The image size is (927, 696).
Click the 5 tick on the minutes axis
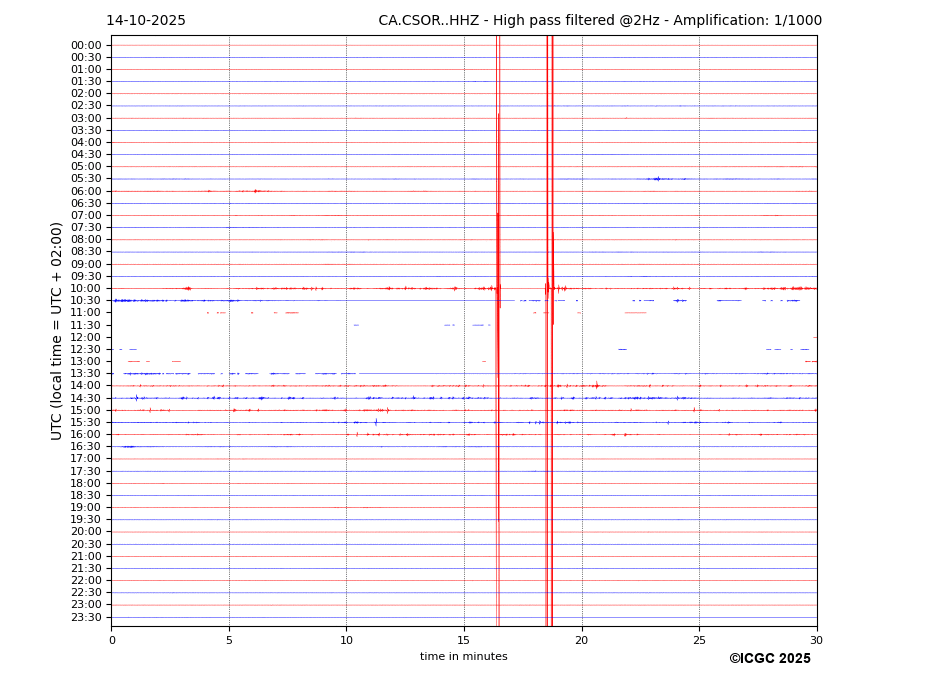(229, 640)
